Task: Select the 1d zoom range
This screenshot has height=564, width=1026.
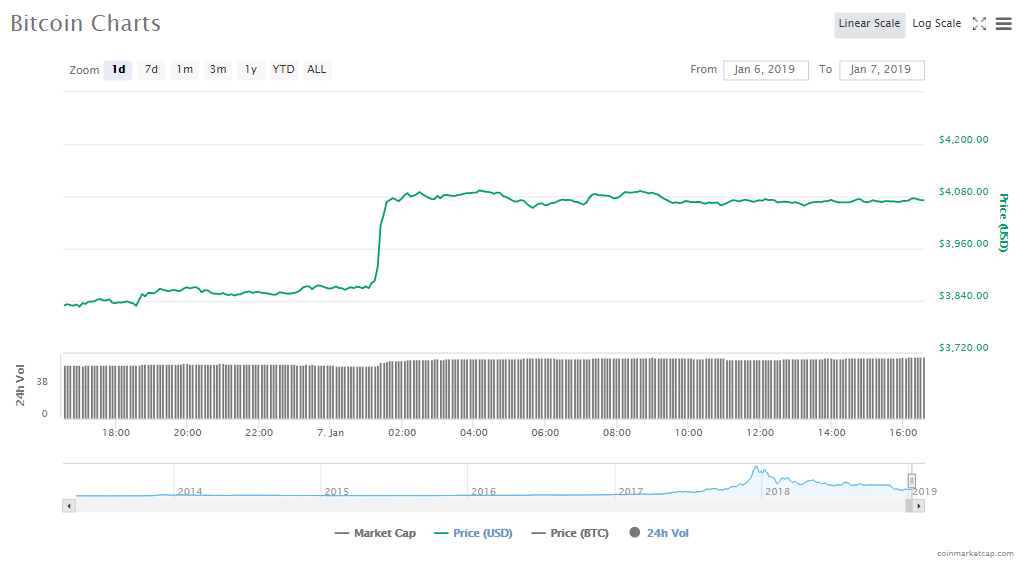Action: 118,70
